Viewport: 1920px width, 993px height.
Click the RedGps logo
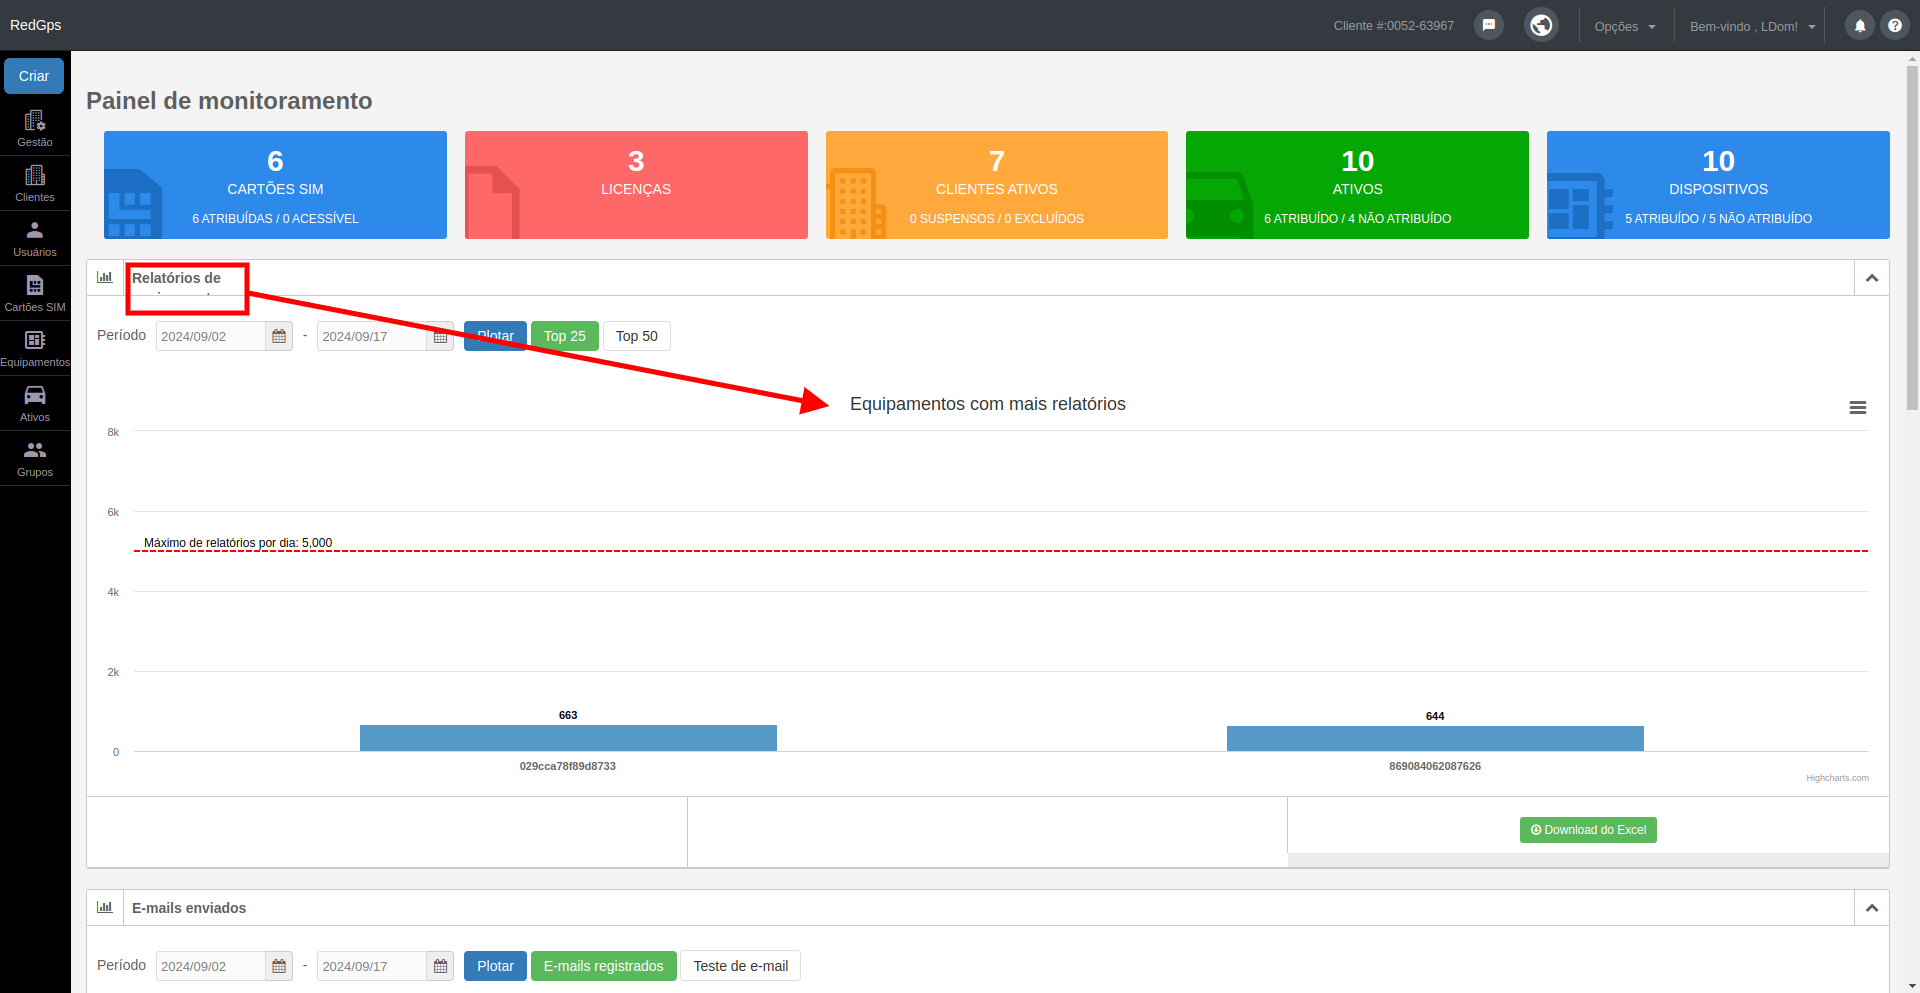click(35, 25)
